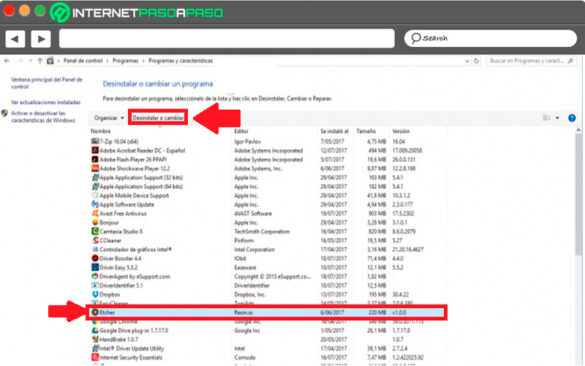The height and width of the screenshot is (366, 585).
Task: Open Ver actualizaciones instaladas link
Action: (46, 102)
